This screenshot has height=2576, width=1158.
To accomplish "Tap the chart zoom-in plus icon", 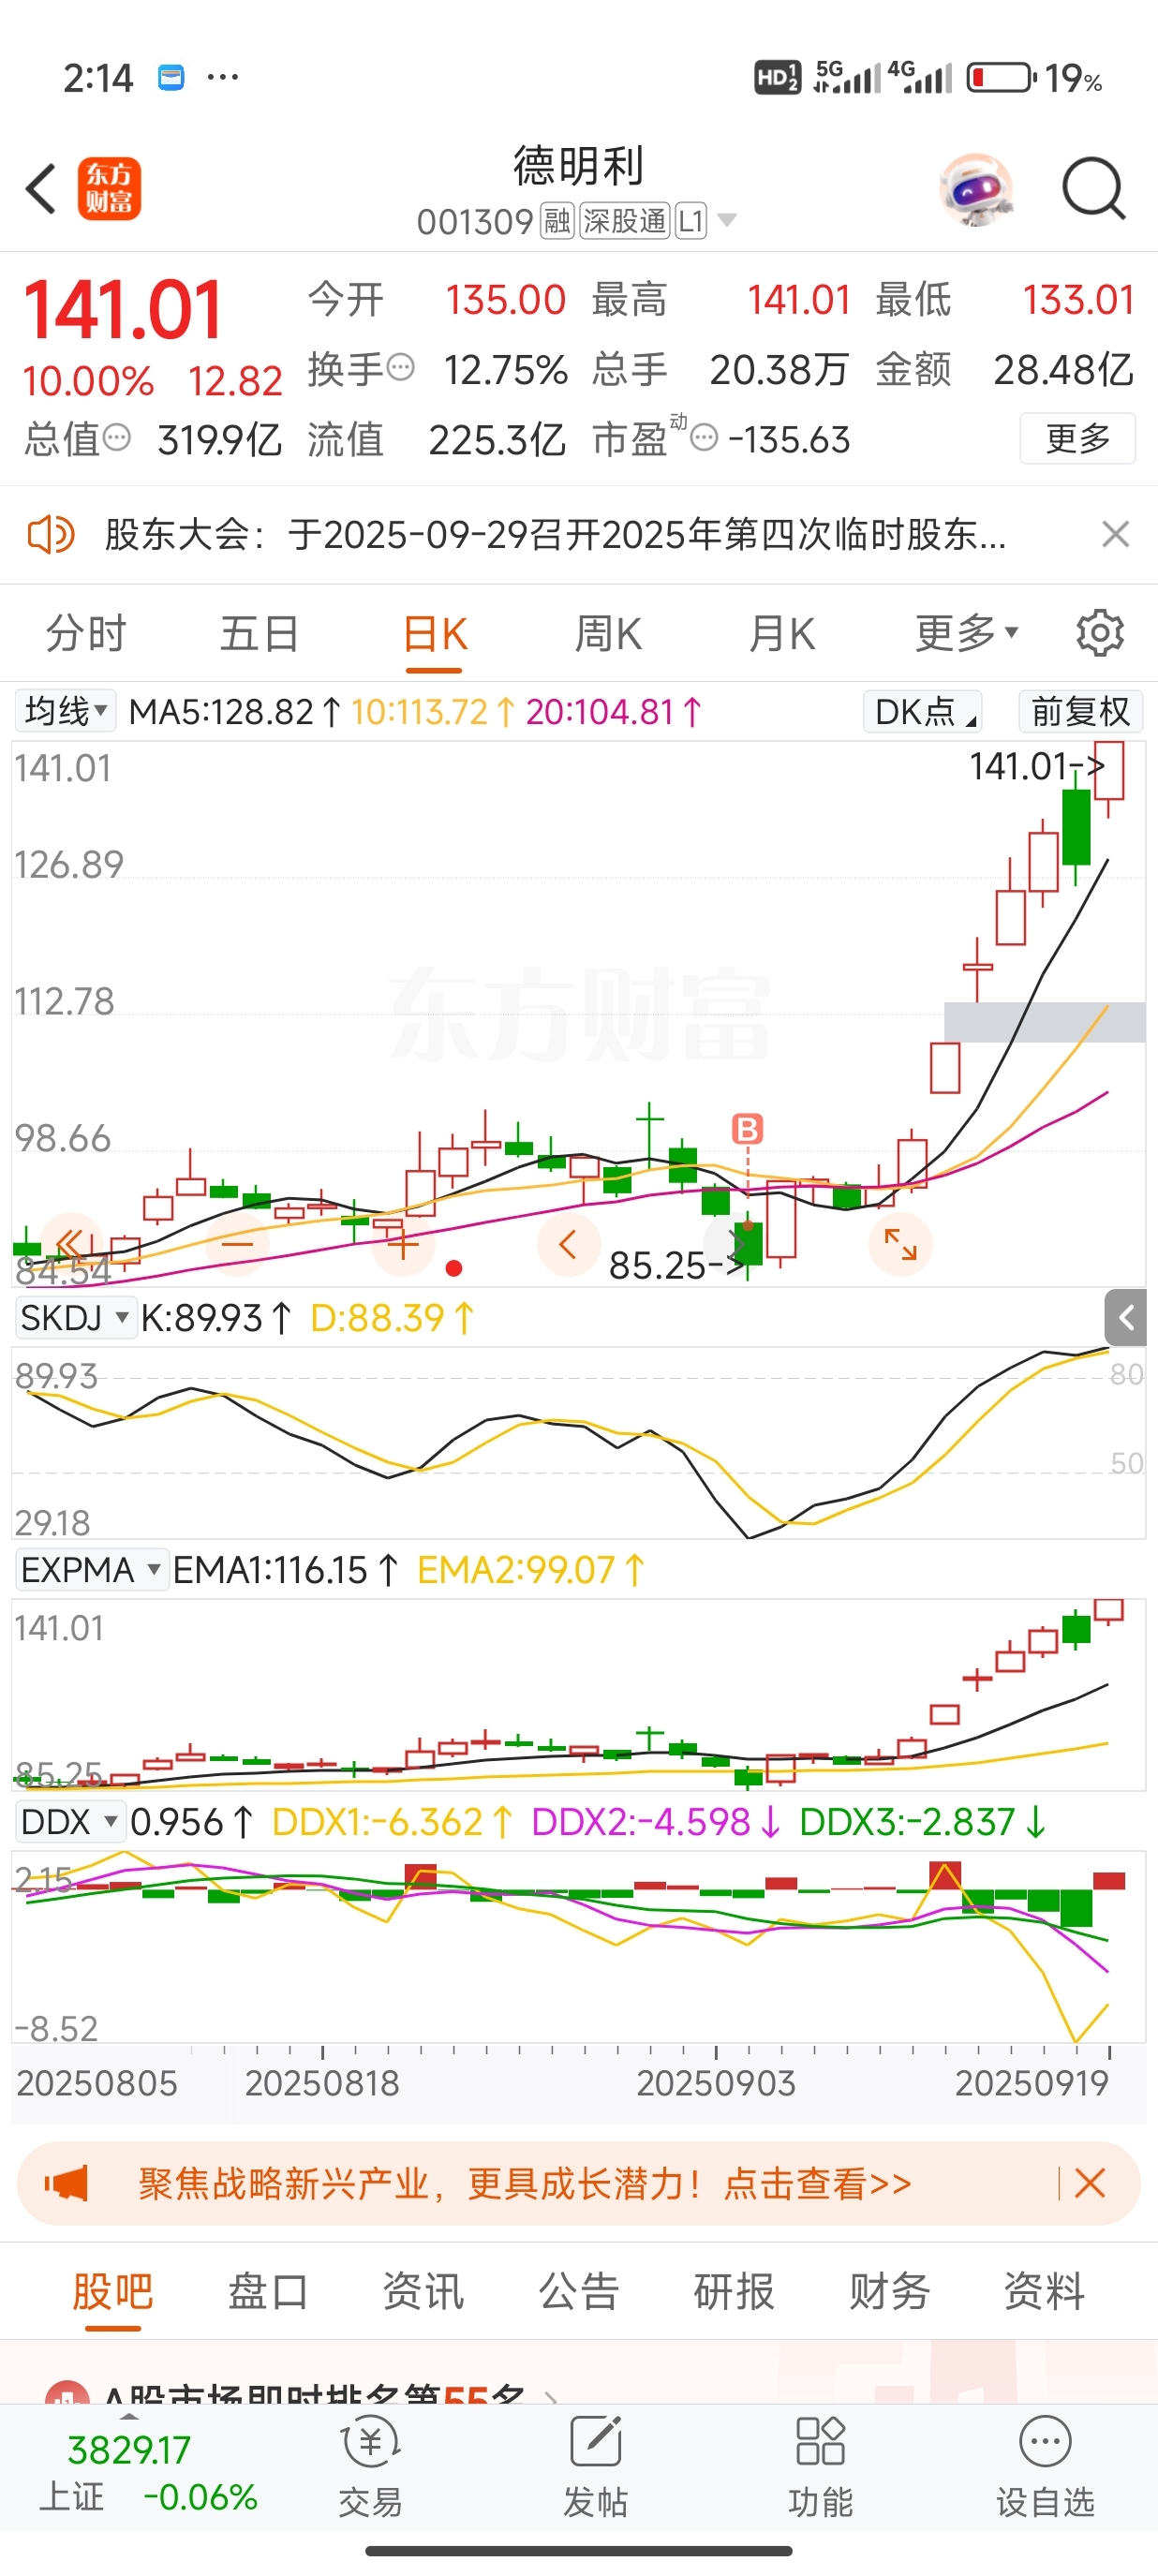I will pyautogui.click(x=403, y=1244).
